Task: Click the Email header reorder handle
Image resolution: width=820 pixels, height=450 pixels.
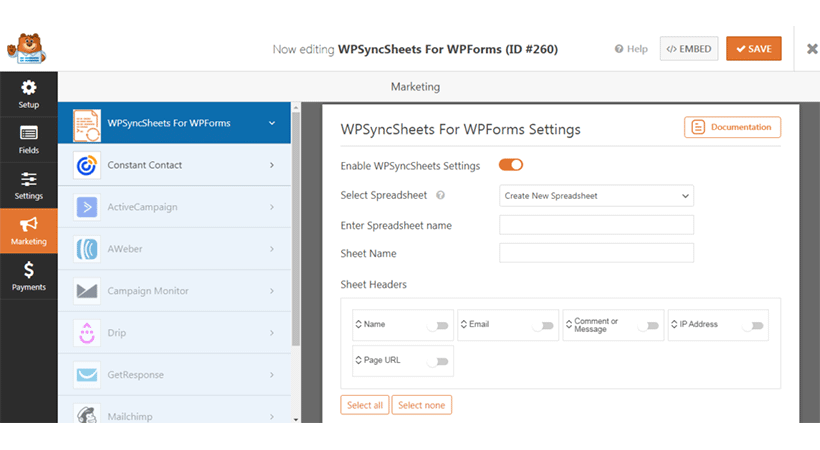Action: [x=463, y=324]
